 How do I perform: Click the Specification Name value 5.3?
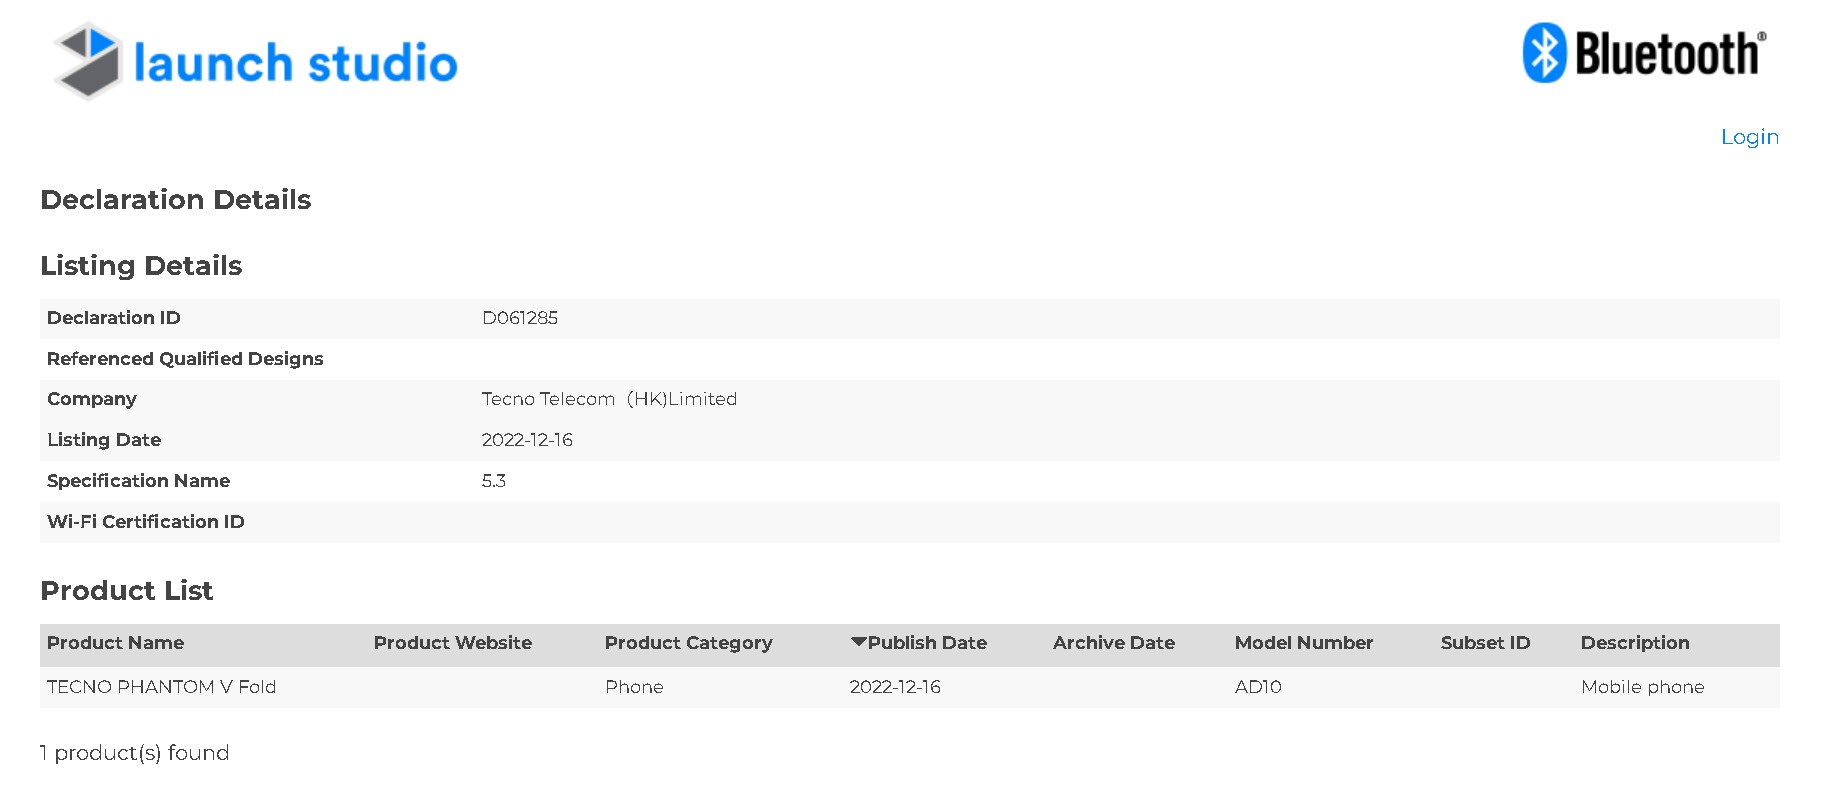pyautogui.click(x=494, y=481)
